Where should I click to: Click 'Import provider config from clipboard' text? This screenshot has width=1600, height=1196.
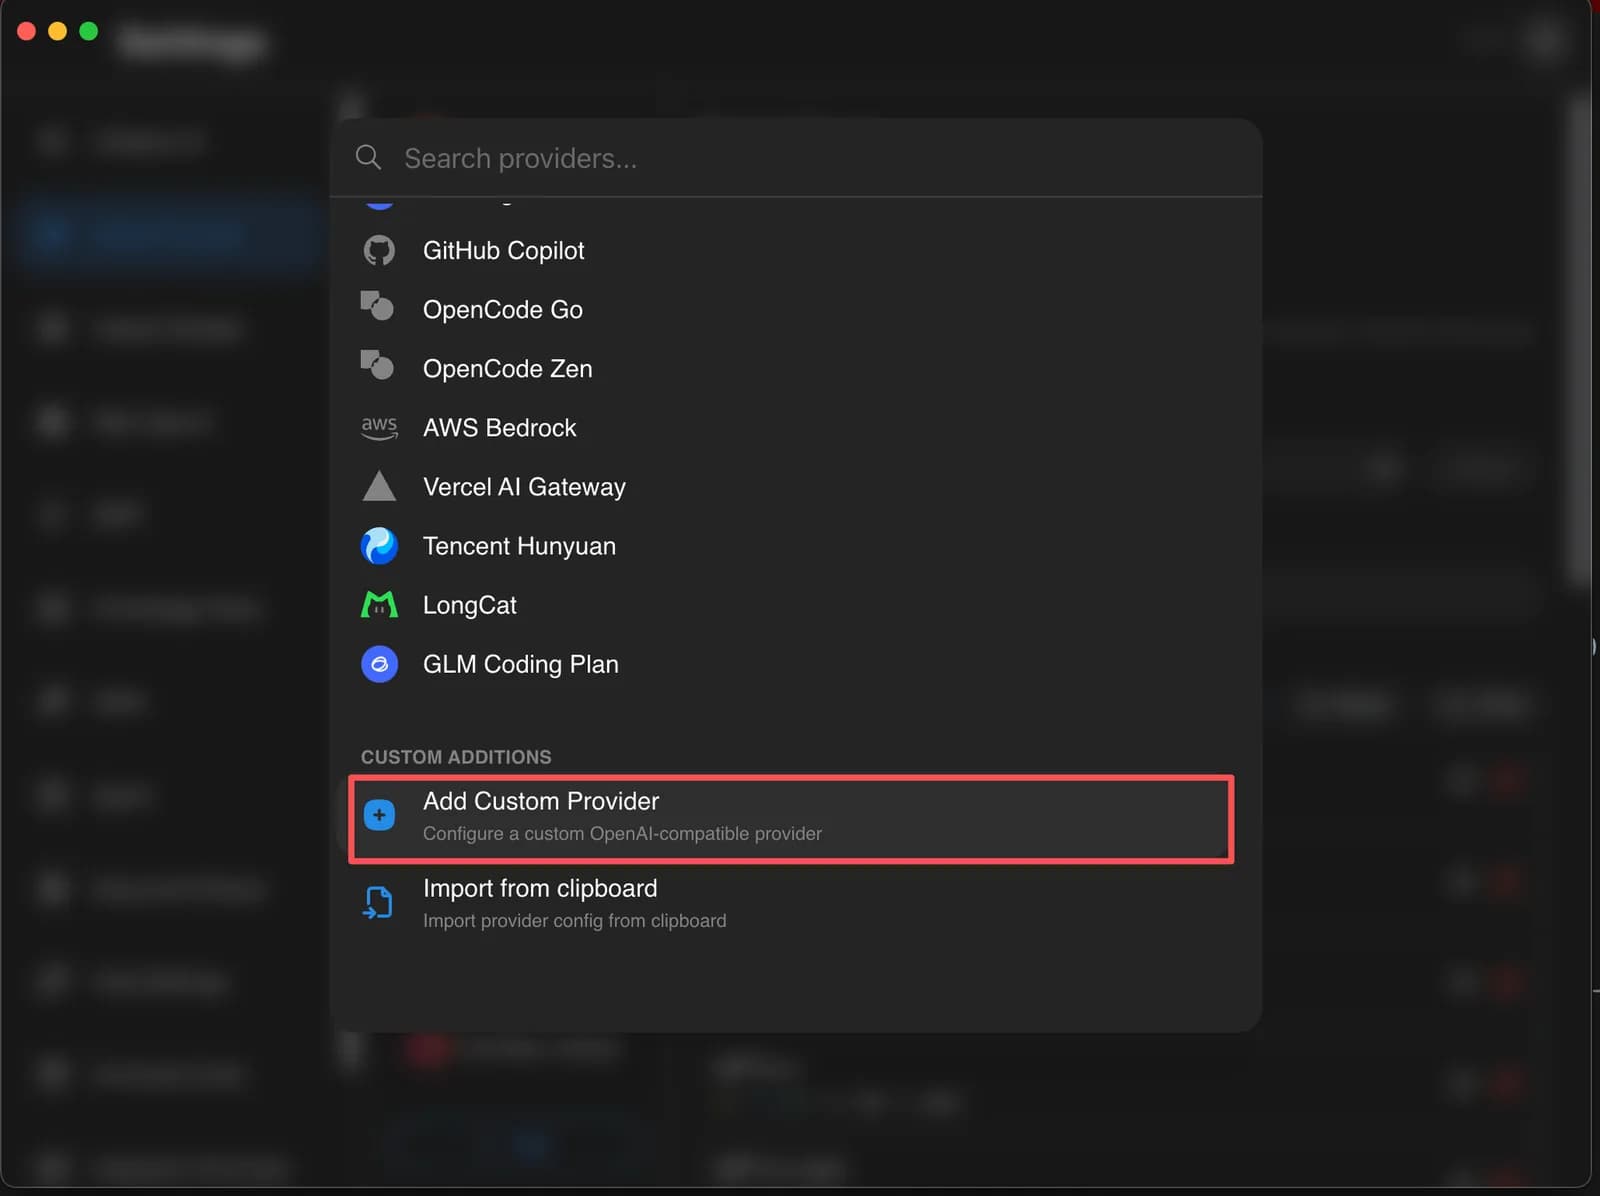574,920
